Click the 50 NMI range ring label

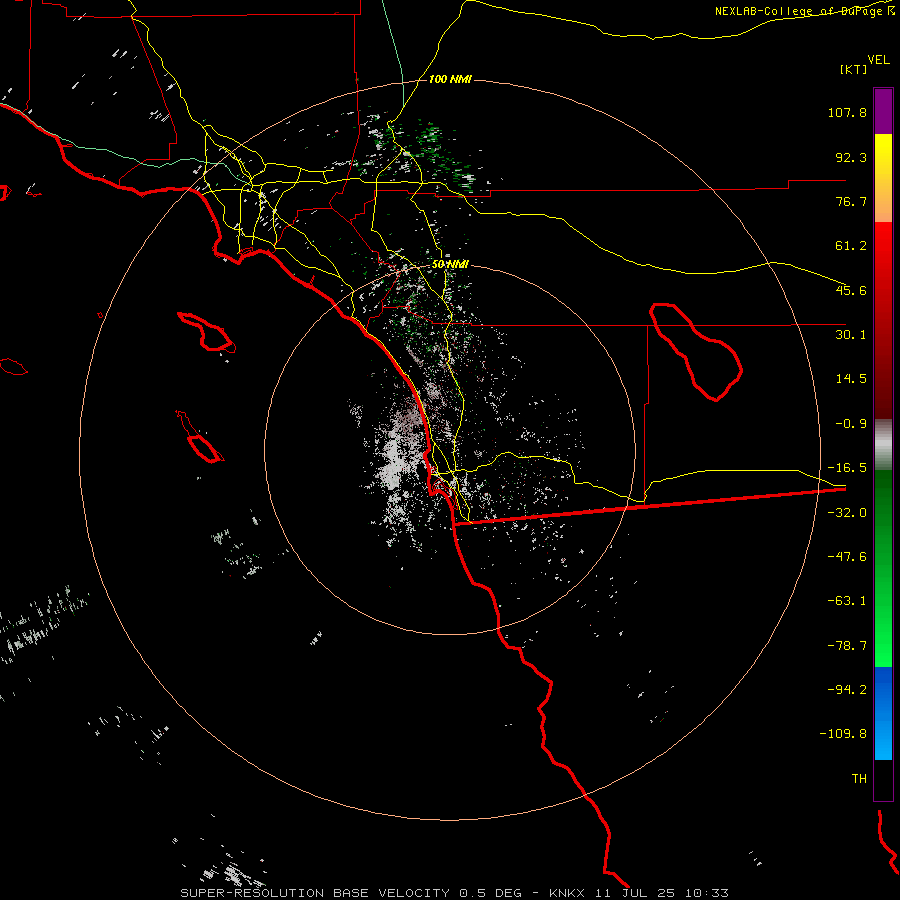[450, 264]
